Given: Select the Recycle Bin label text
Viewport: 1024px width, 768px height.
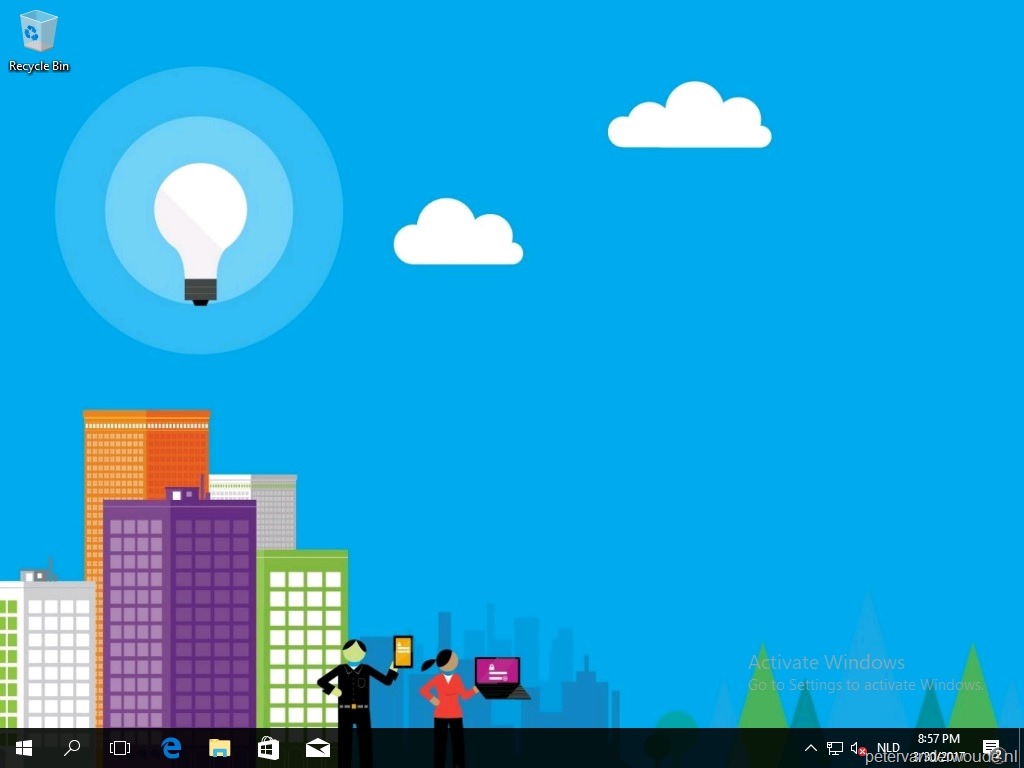Looking at the screenshot, I should [x=38, y=66].
